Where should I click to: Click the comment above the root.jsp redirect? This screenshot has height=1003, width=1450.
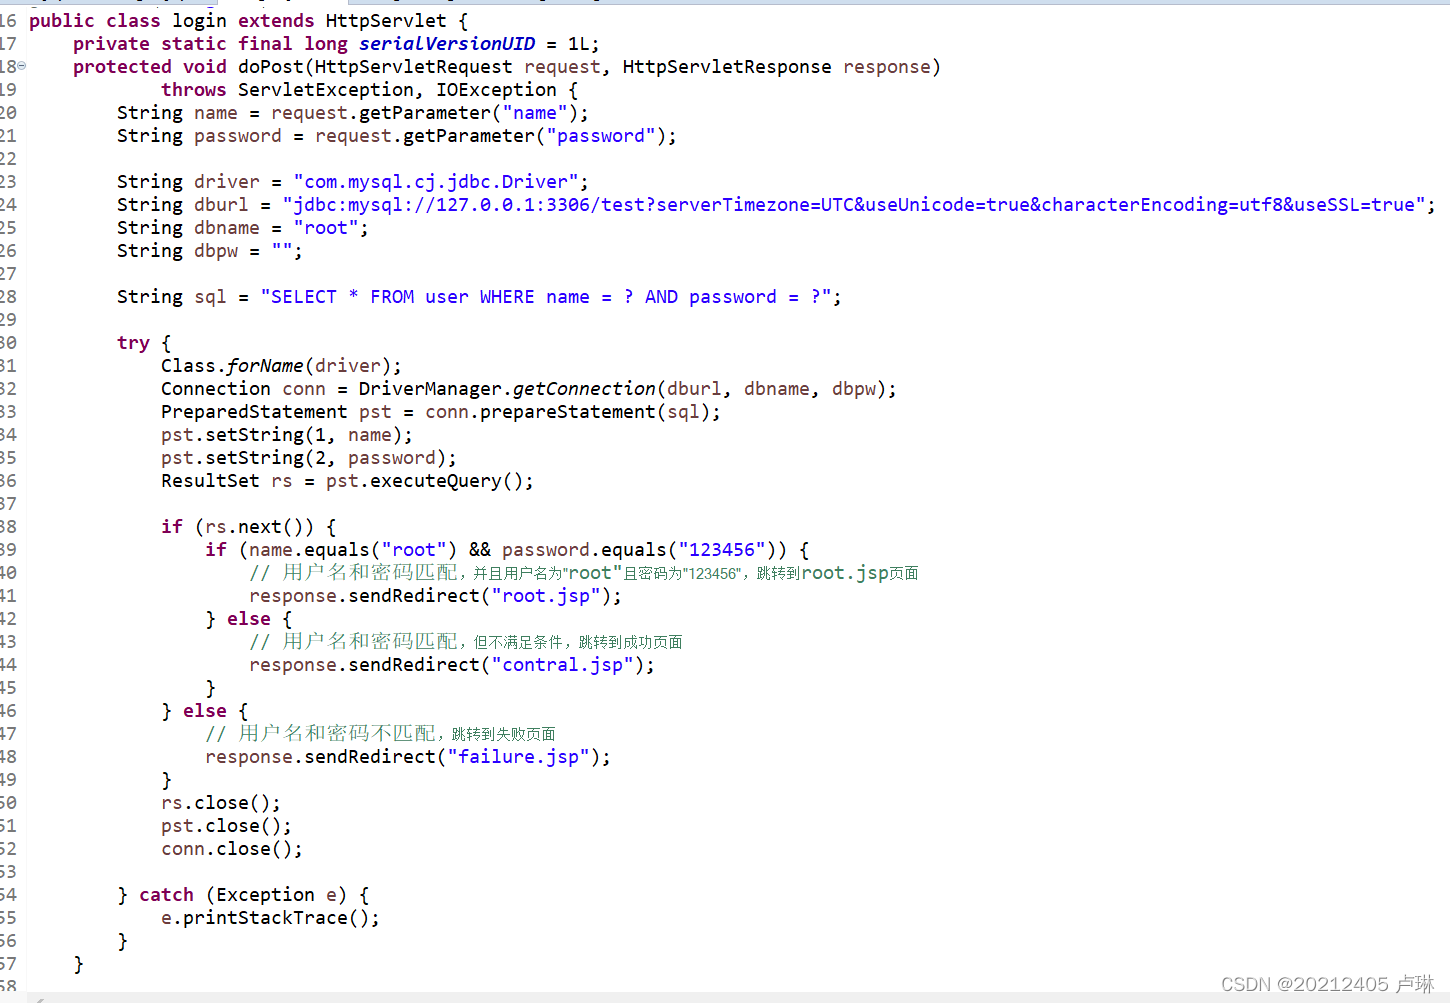584,573
